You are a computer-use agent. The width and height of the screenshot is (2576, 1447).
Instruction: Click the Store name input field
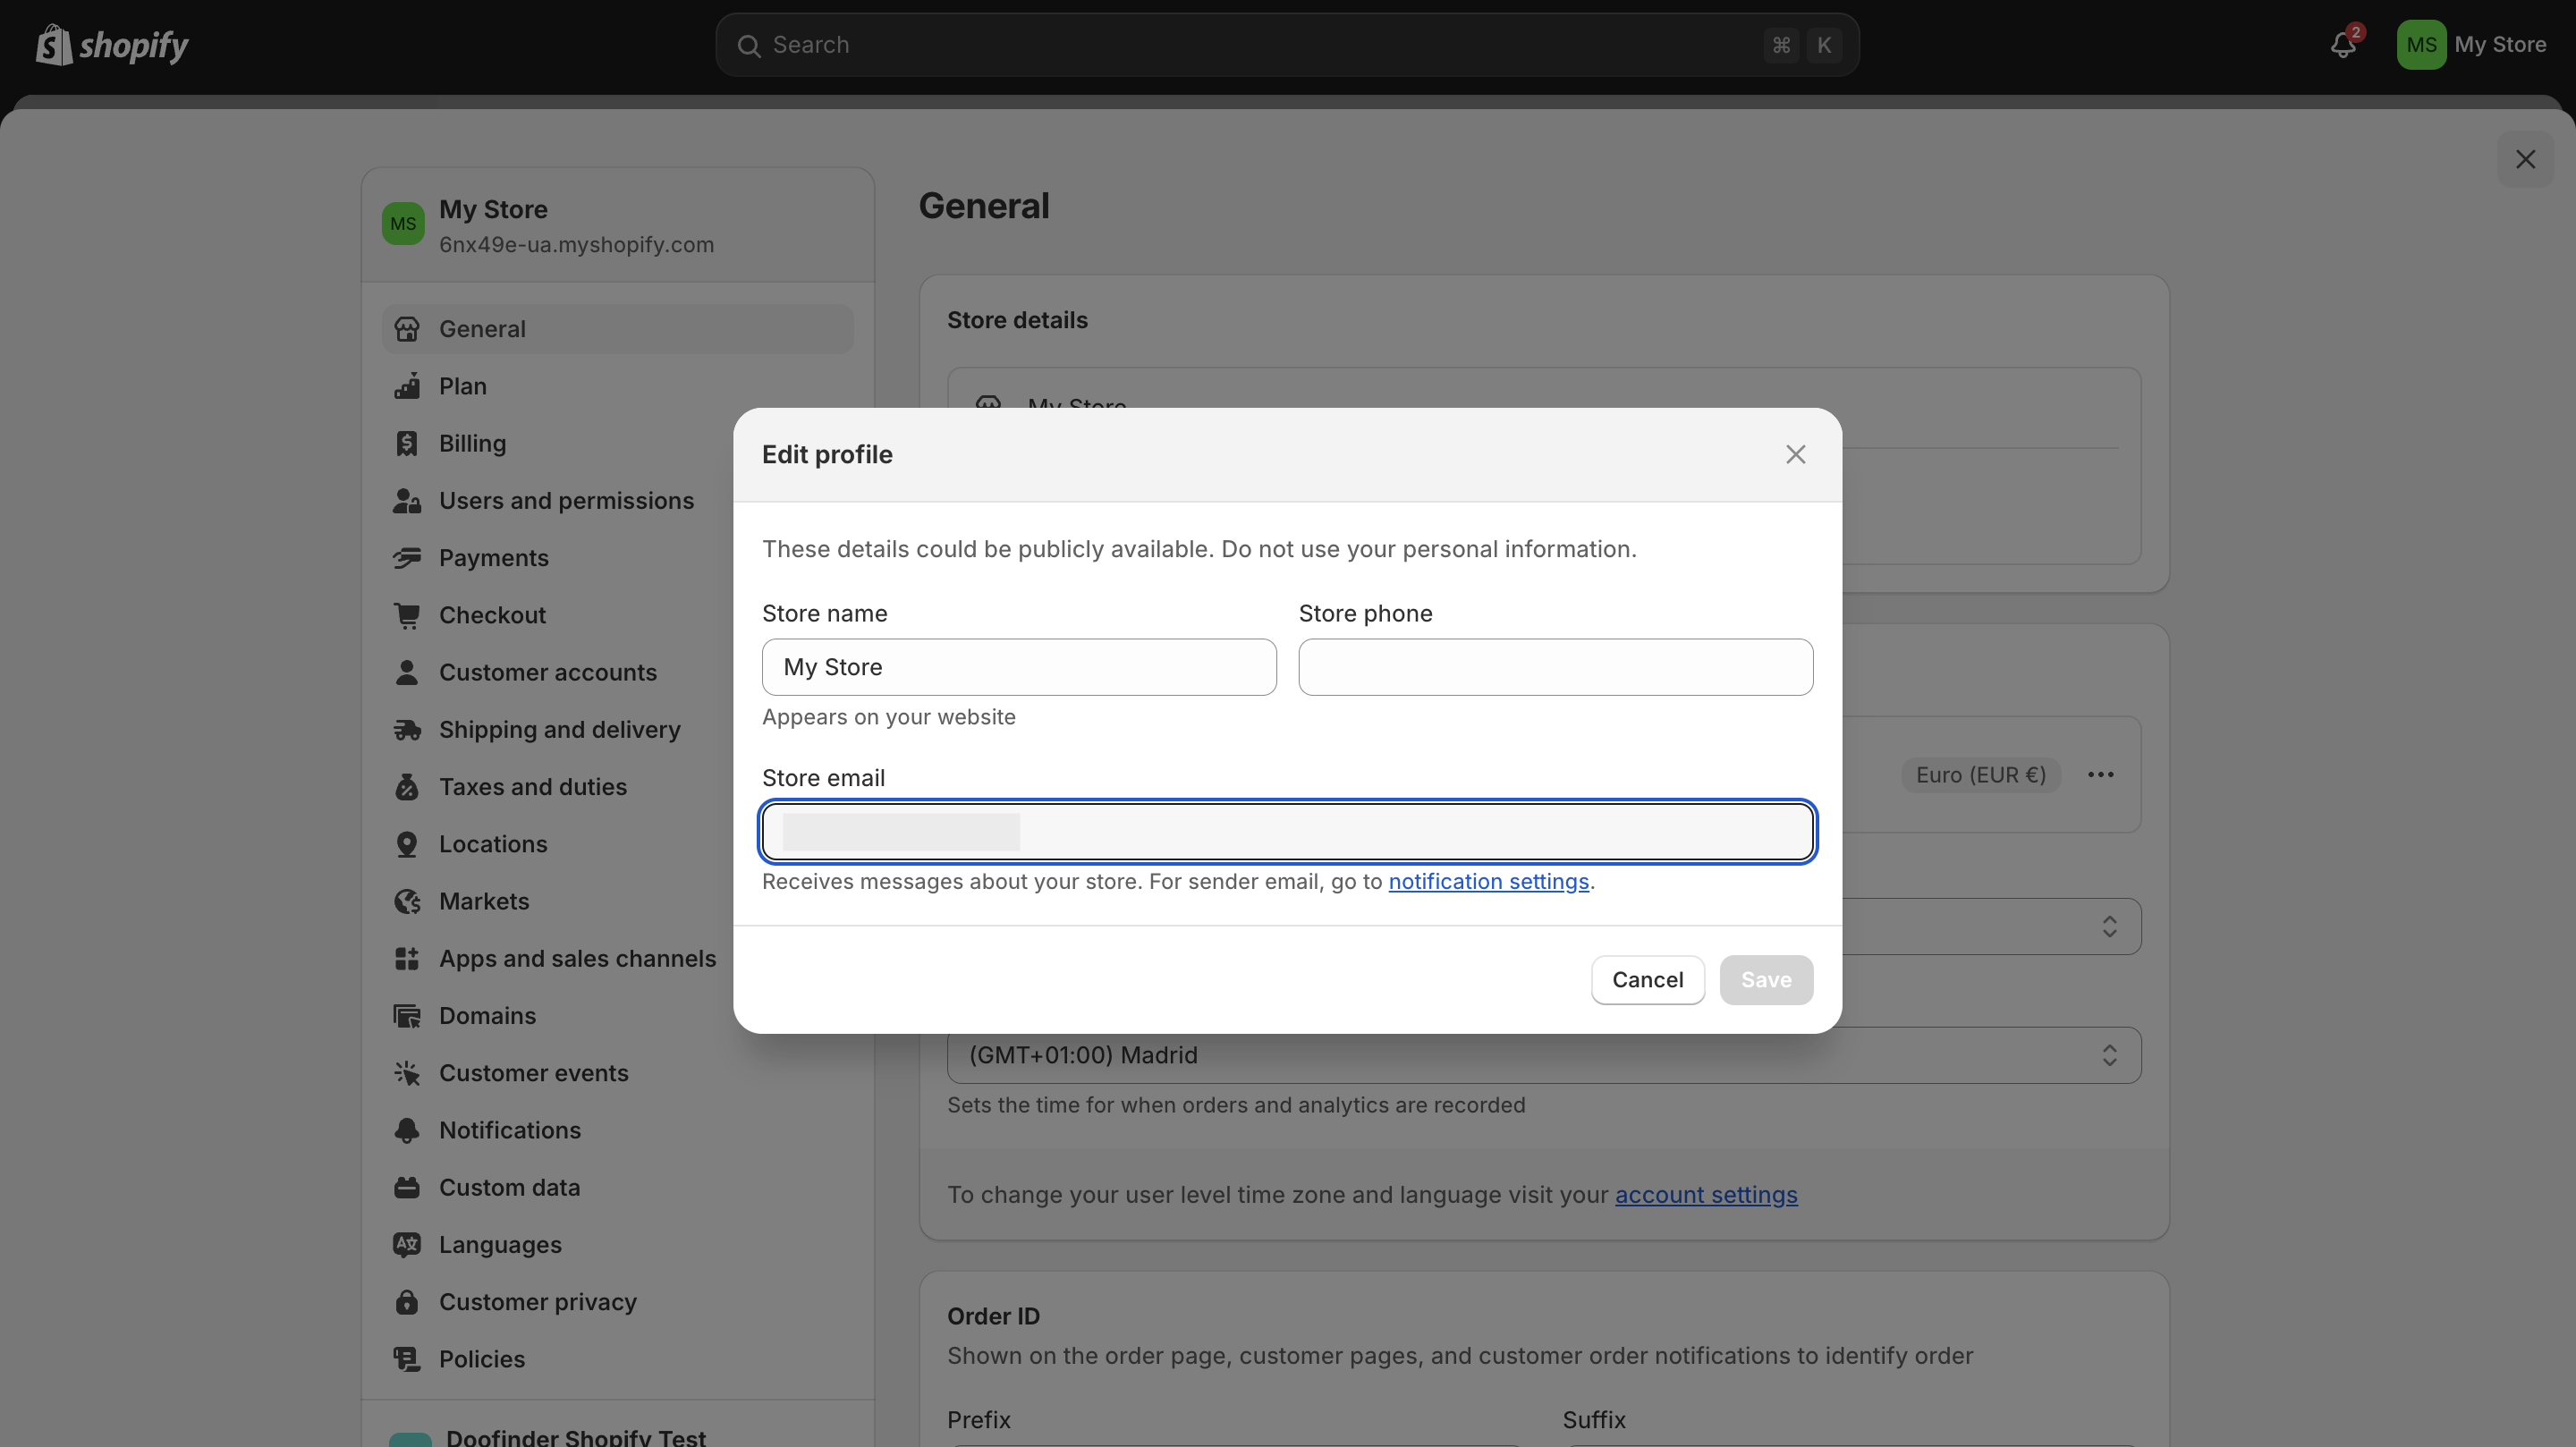(1017, 667)
